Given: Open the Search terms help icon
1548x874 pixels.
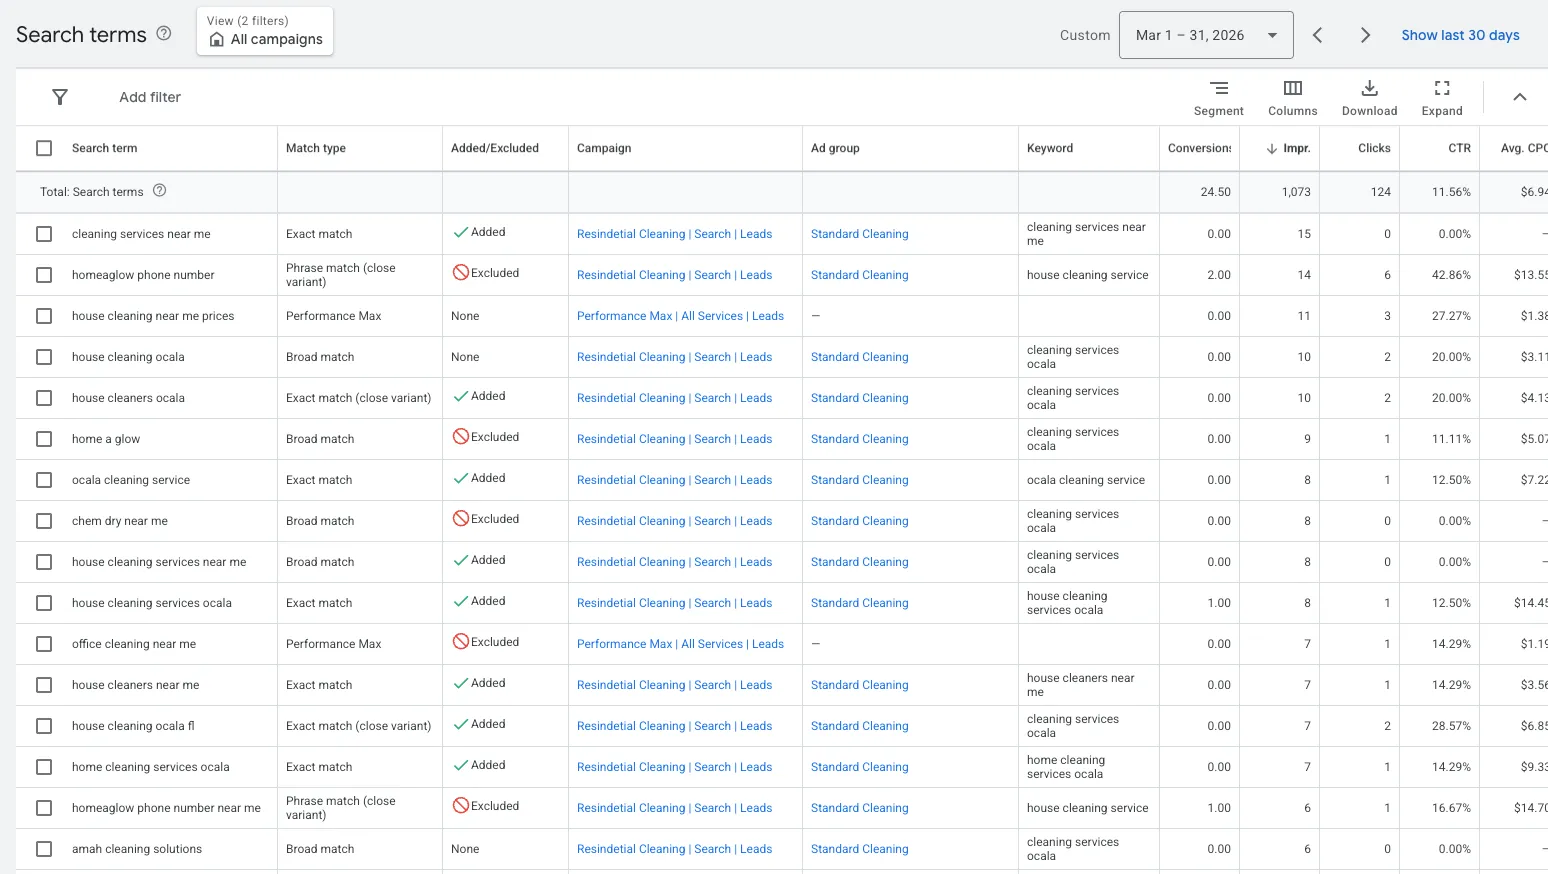Looking at the screenshot, I should (164, 33).
